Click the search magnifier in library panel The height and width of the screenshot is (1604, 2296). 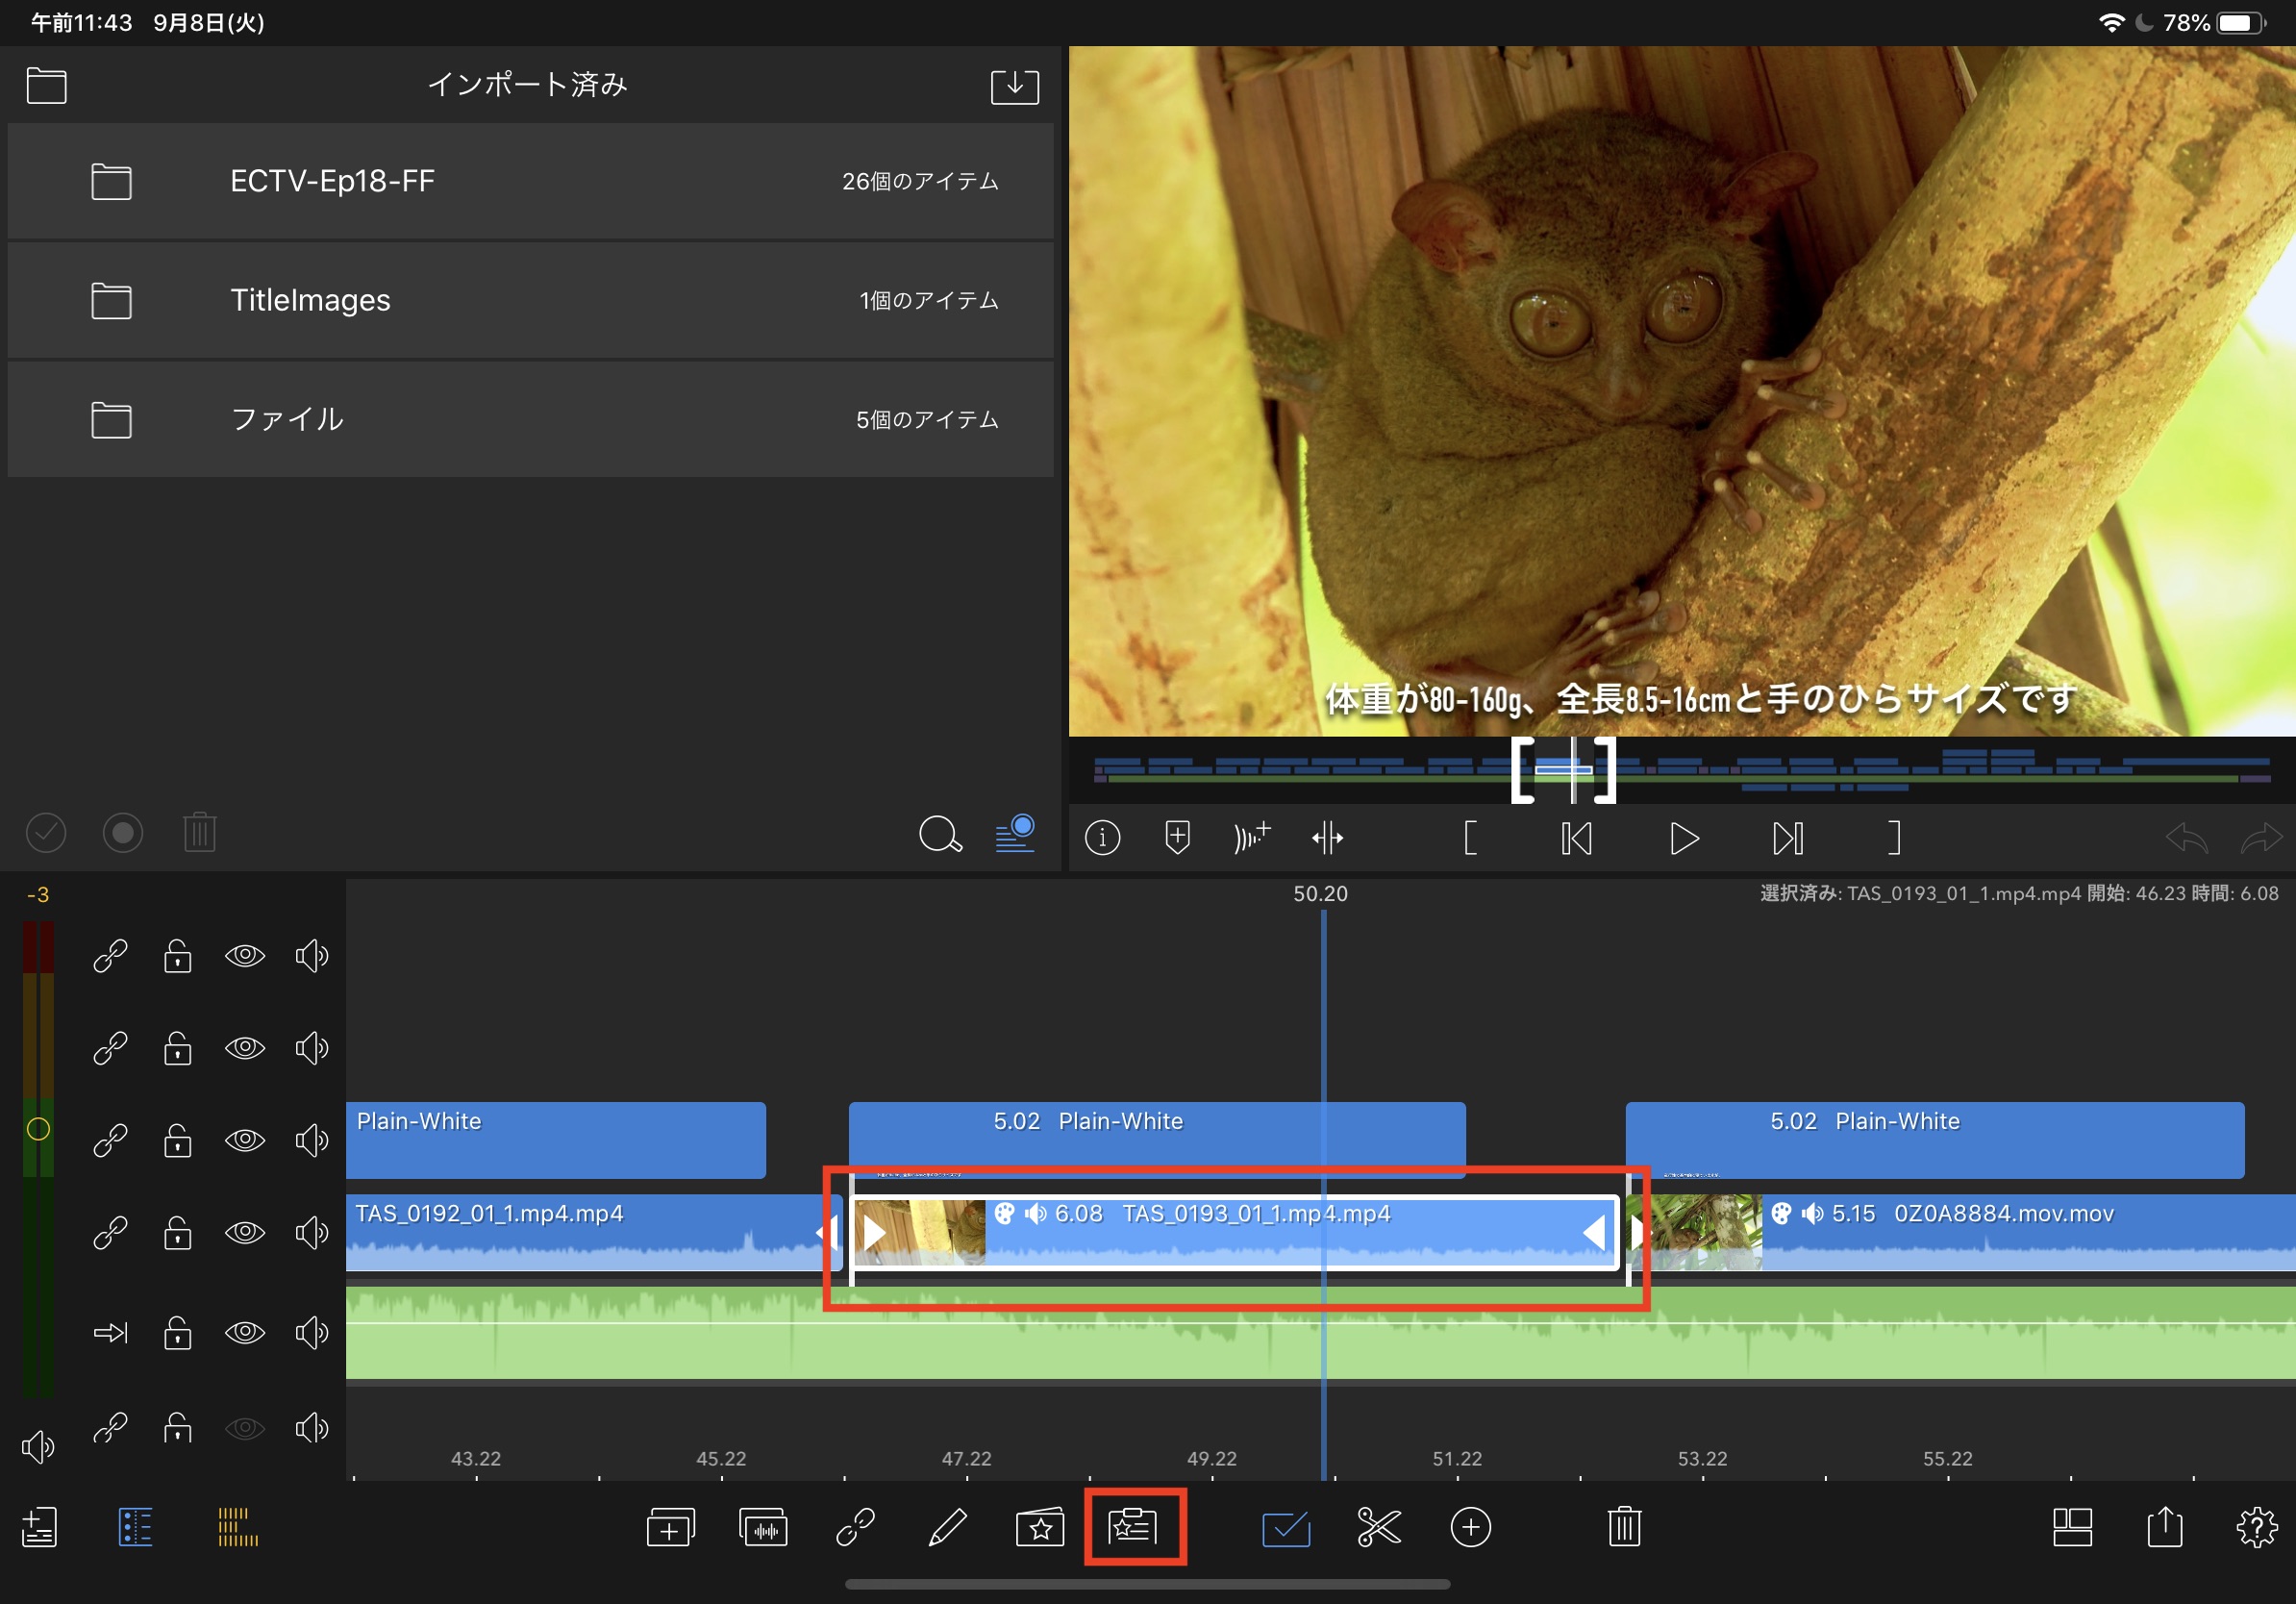coord(939,833)
